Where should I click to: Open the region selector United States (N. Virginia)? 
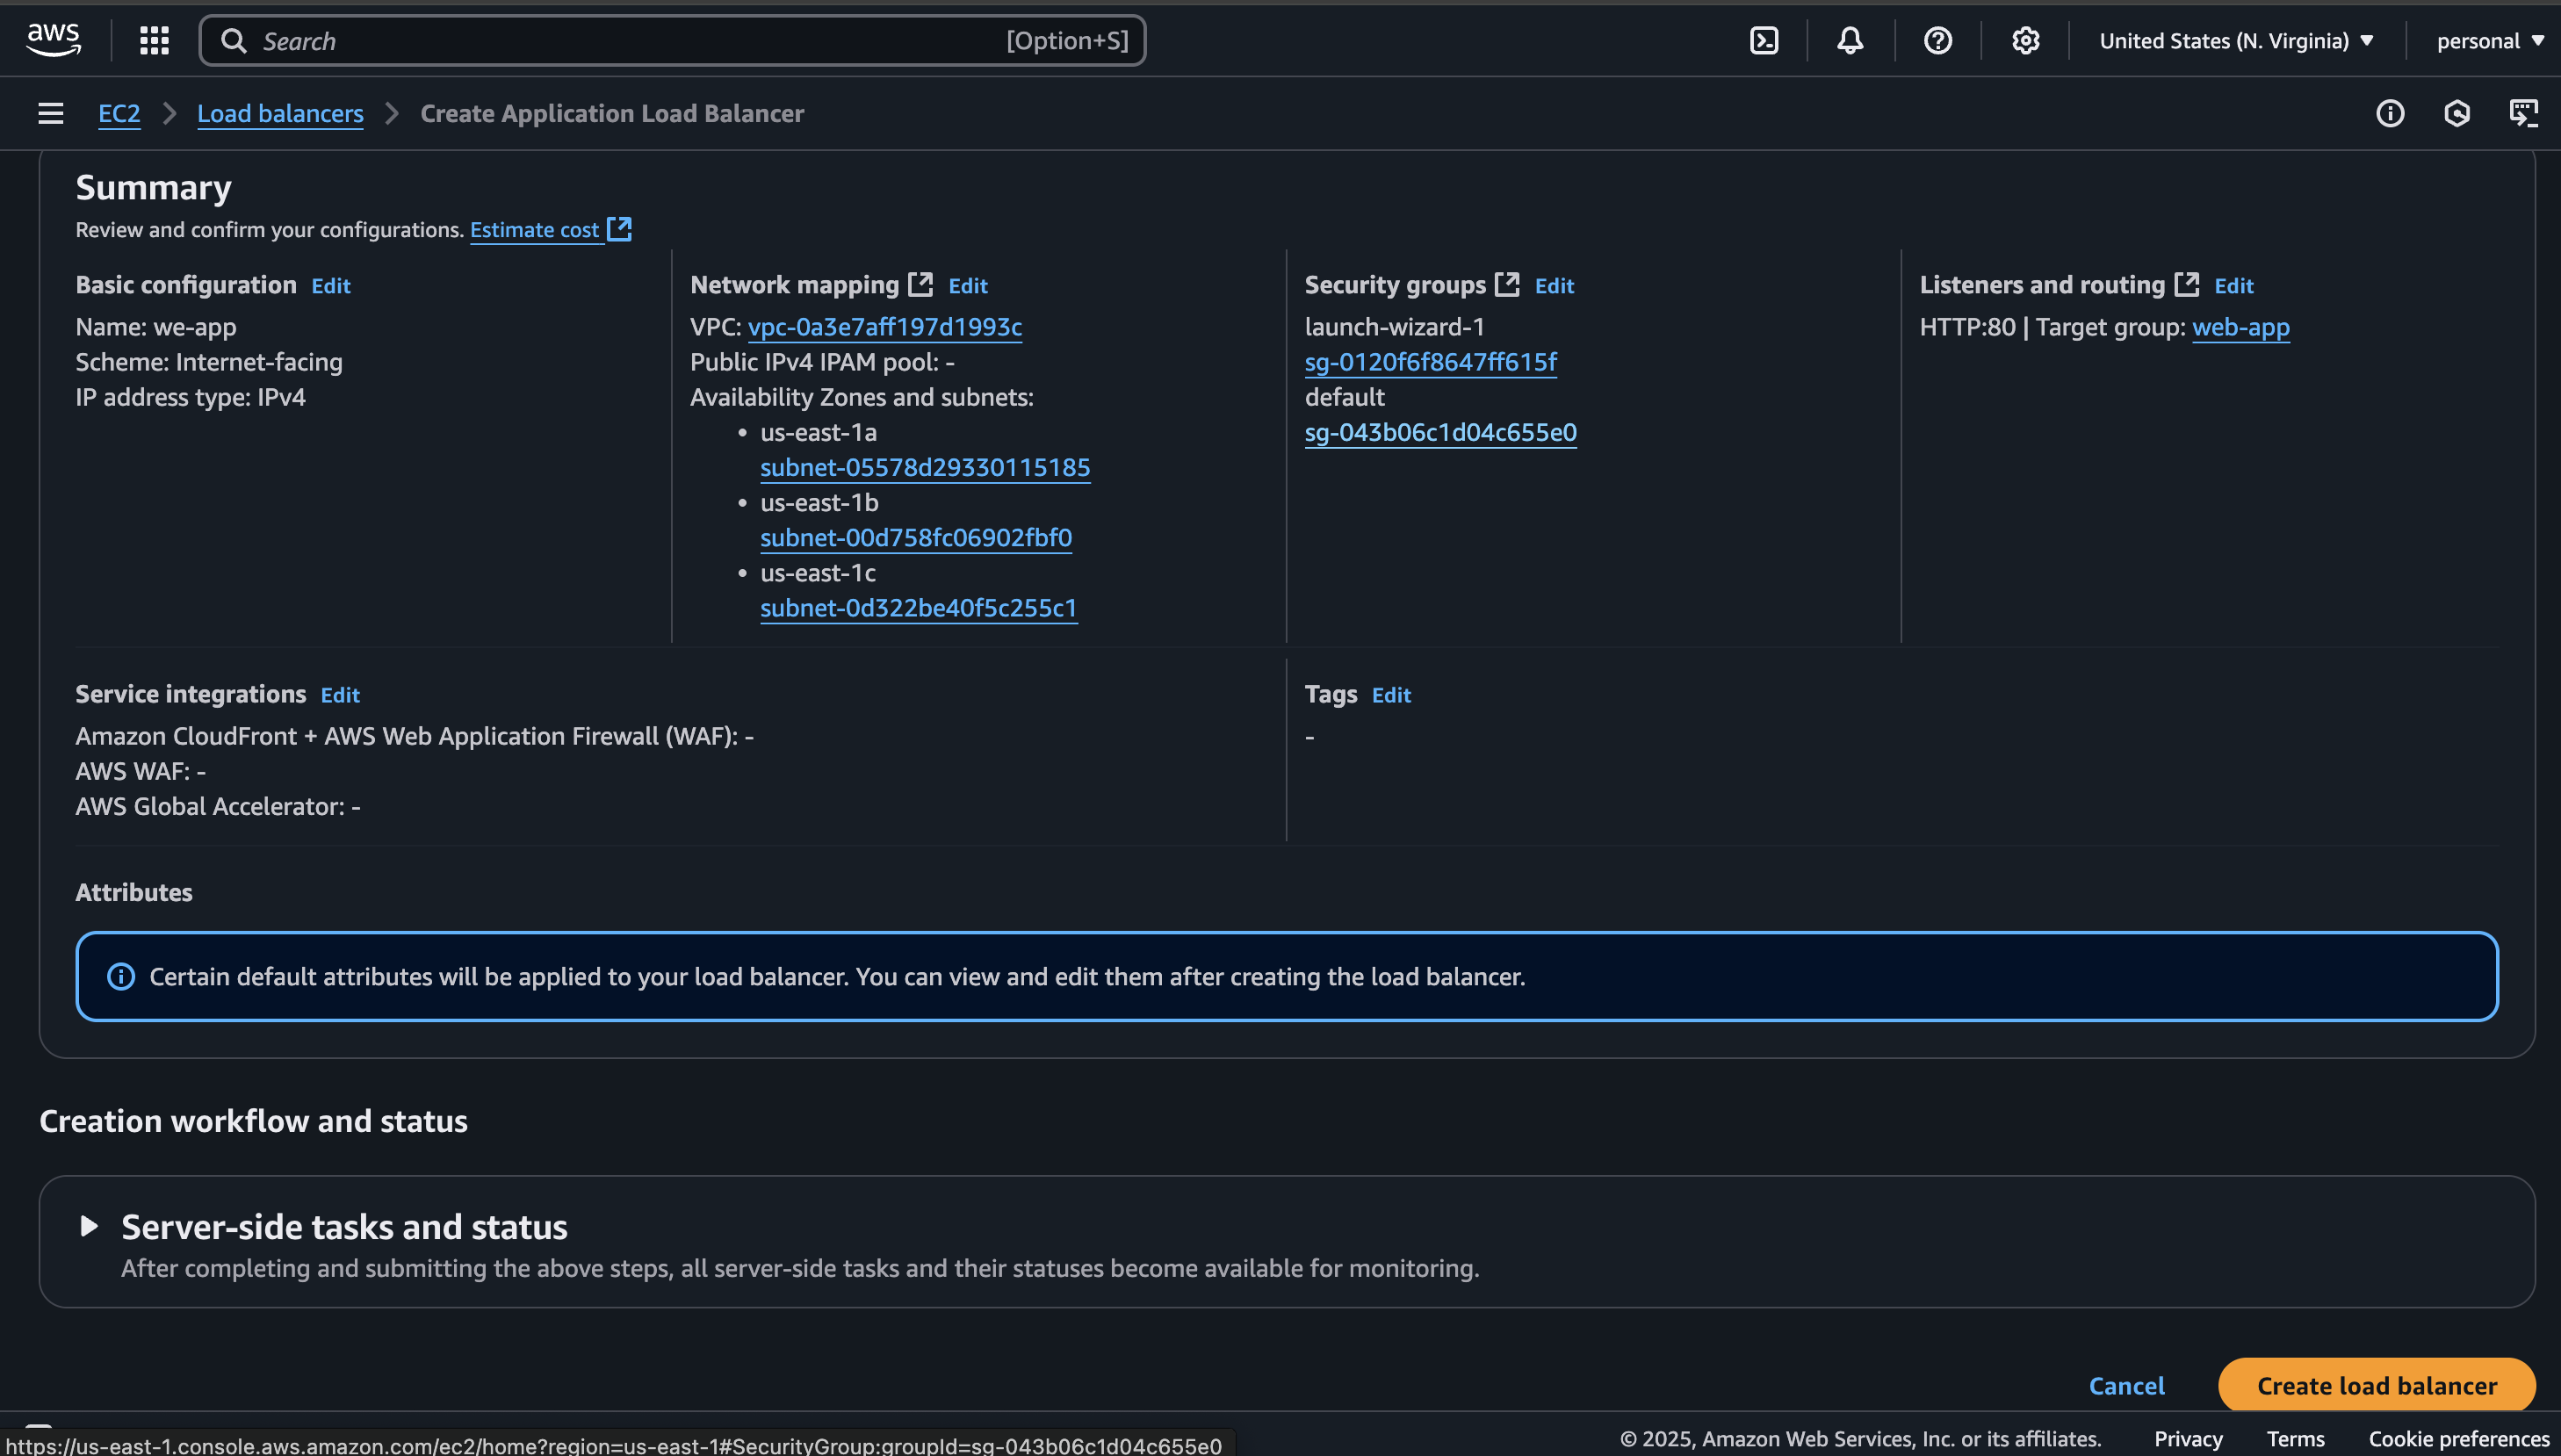[x=2236, y=40]
